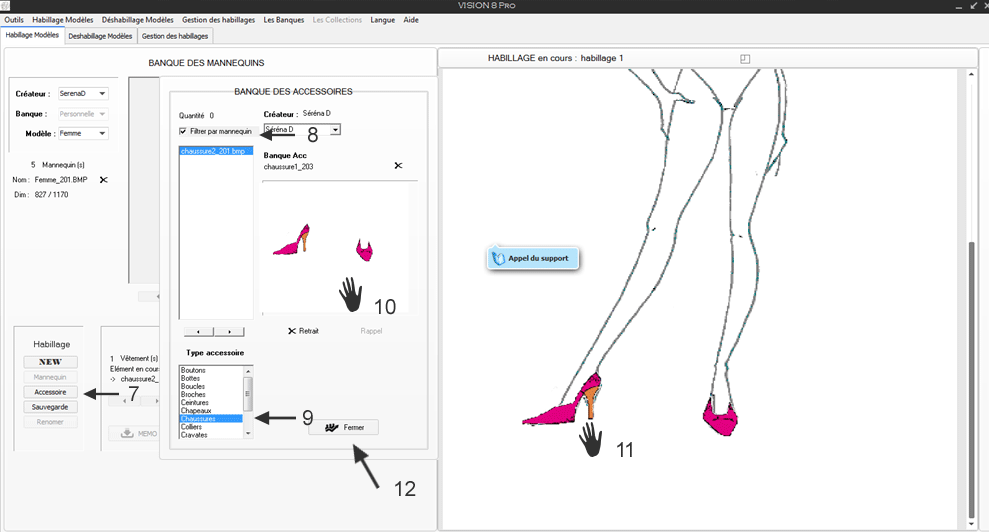The width and height of the screenshot is (989, 532).
Task: Uncheck Filtrer par mannequin checkbox
Action: 183,131
